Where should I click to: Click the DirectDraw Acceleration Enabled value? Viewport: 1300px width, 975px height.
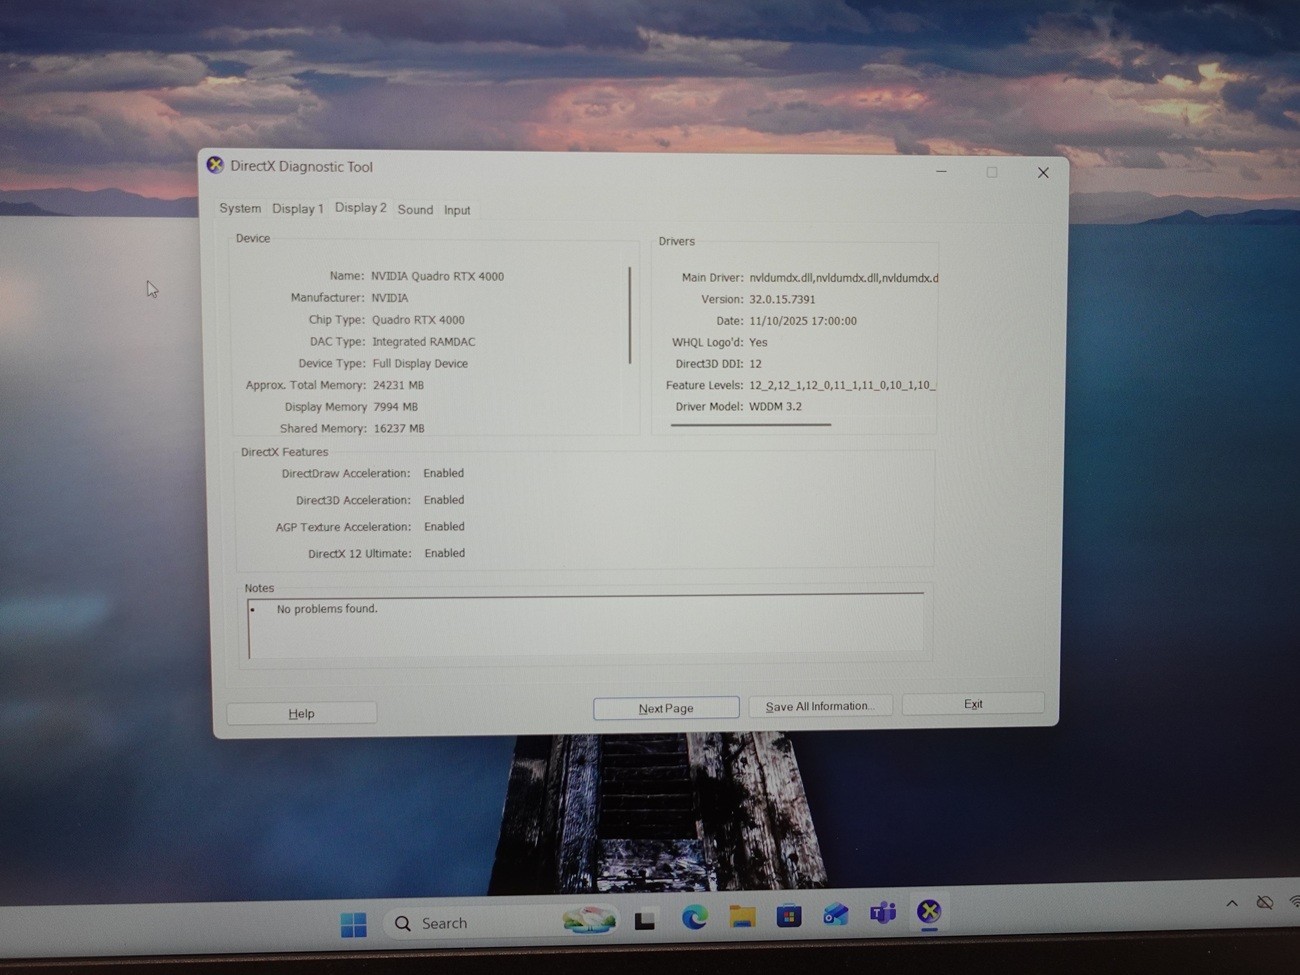coord(443,473)
